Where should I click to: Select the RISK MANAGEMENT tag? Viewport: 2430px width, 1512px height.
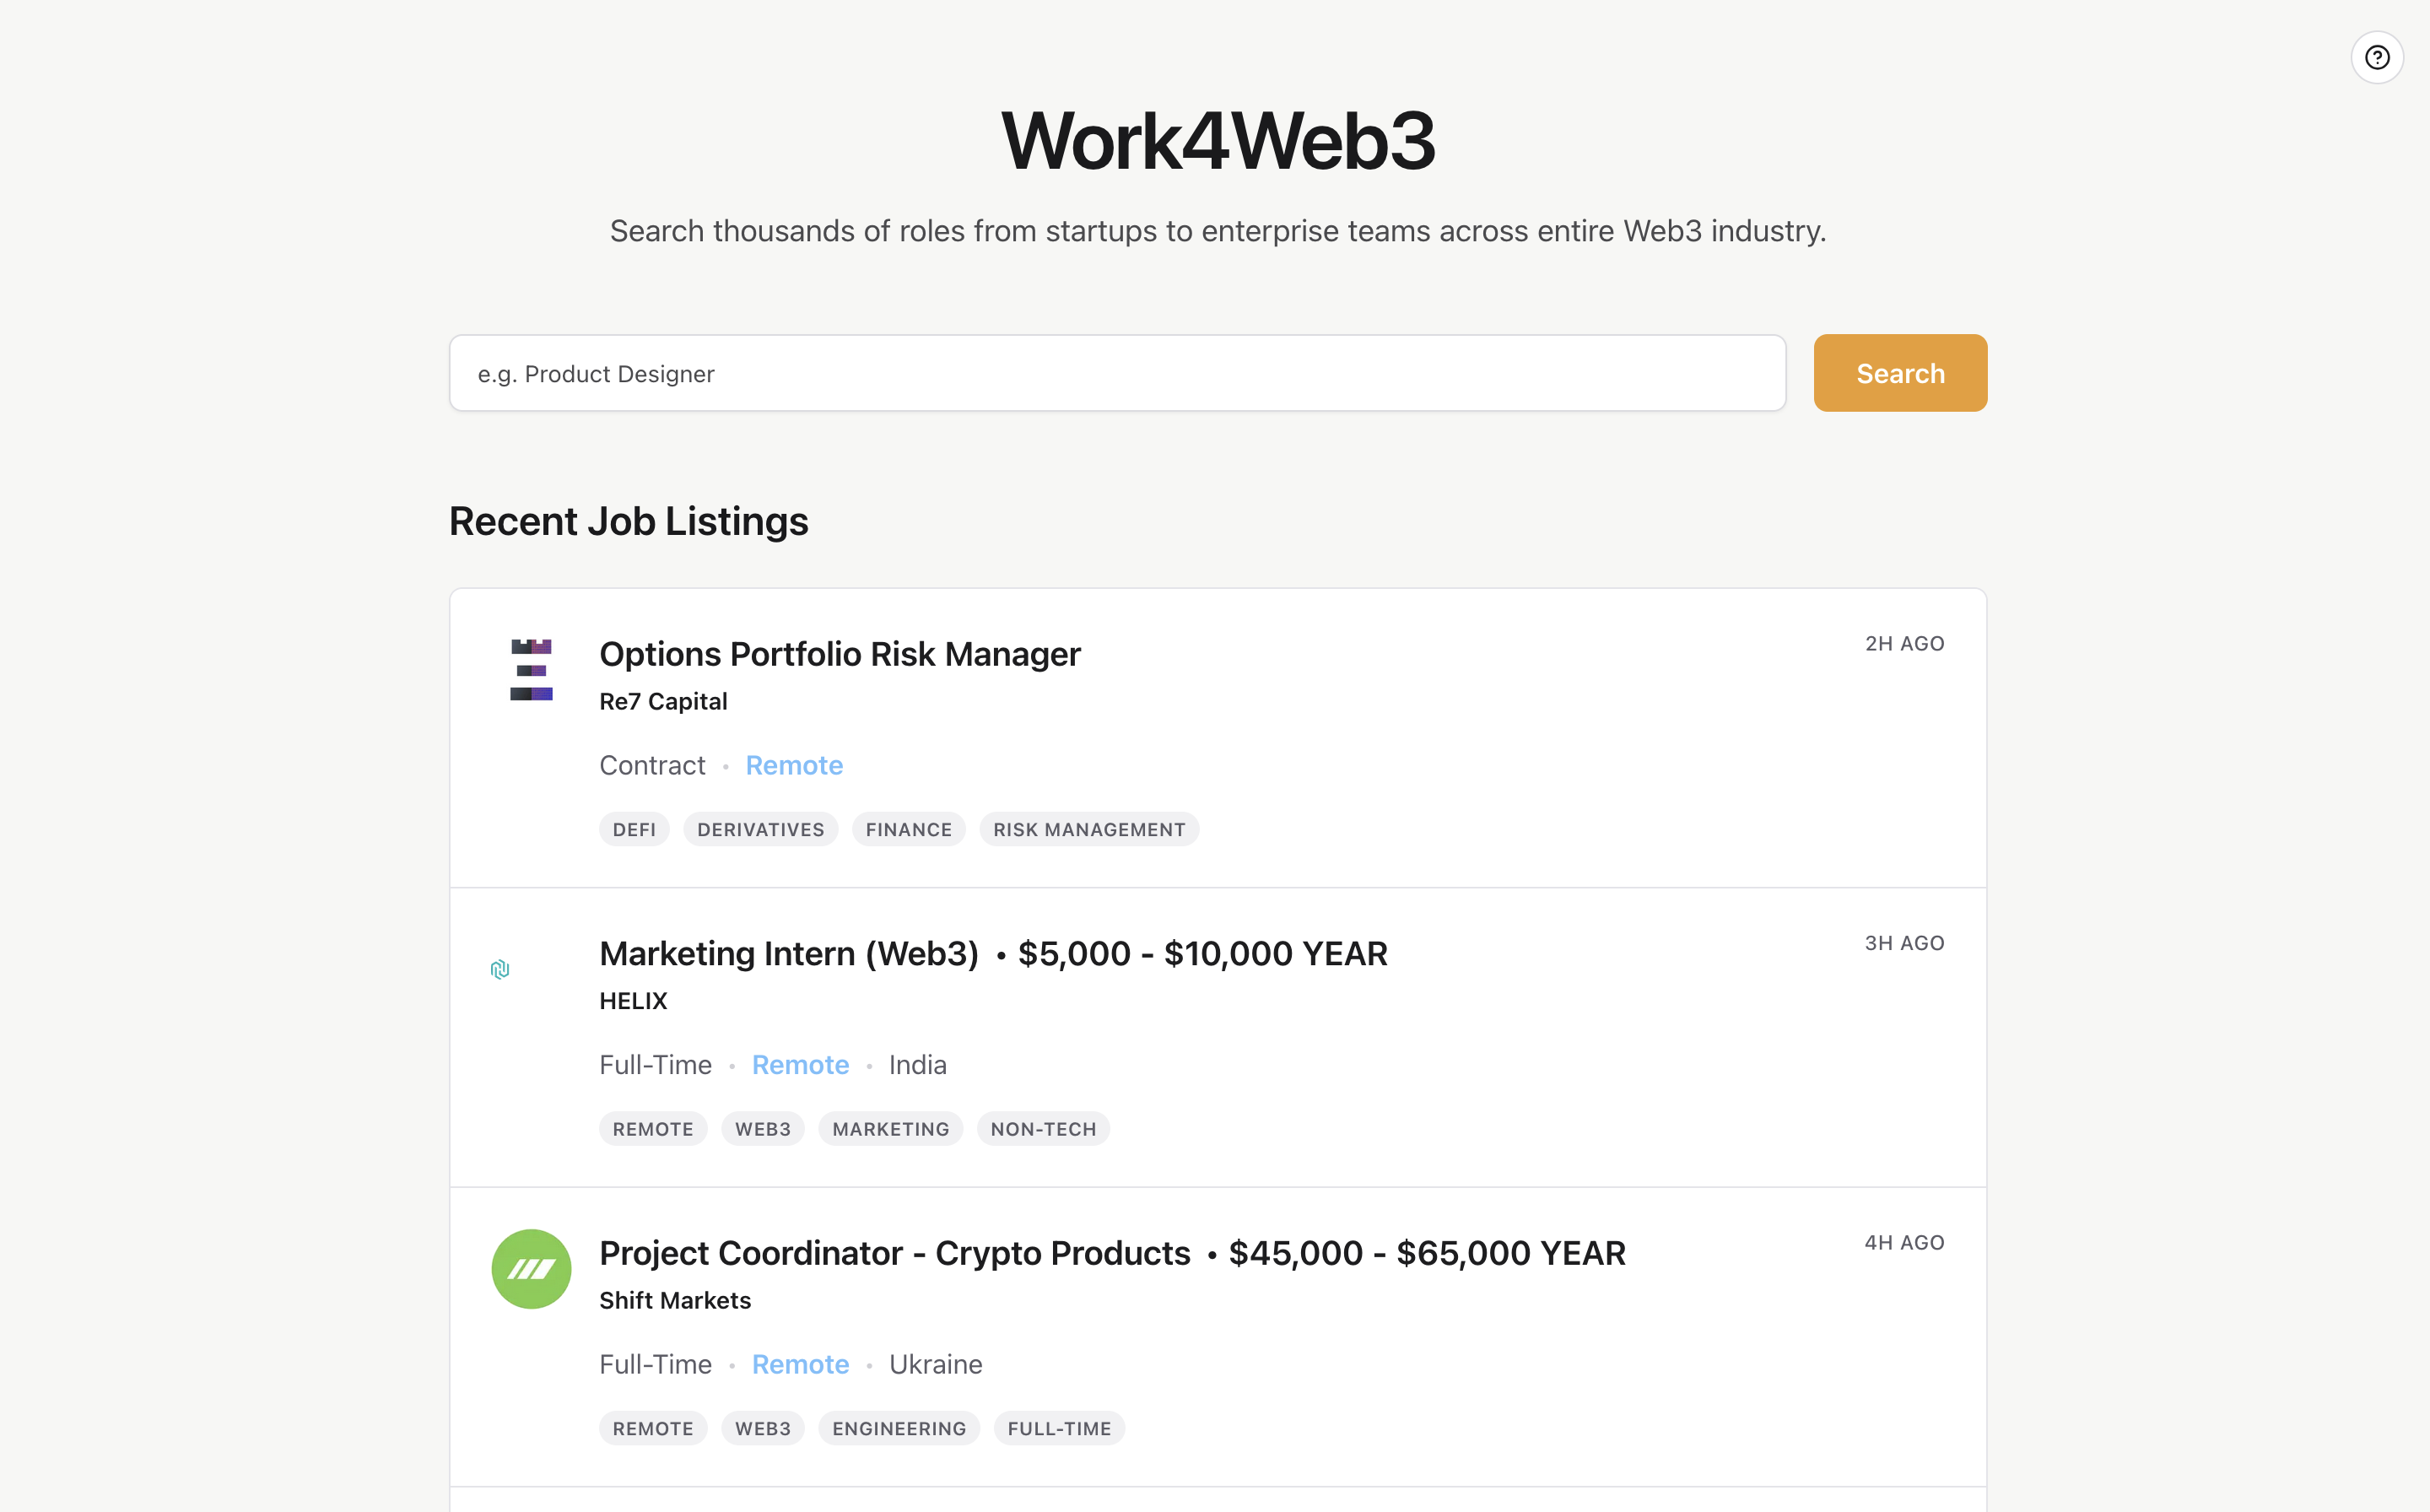pyautogui.click(x=1088, y=829)
